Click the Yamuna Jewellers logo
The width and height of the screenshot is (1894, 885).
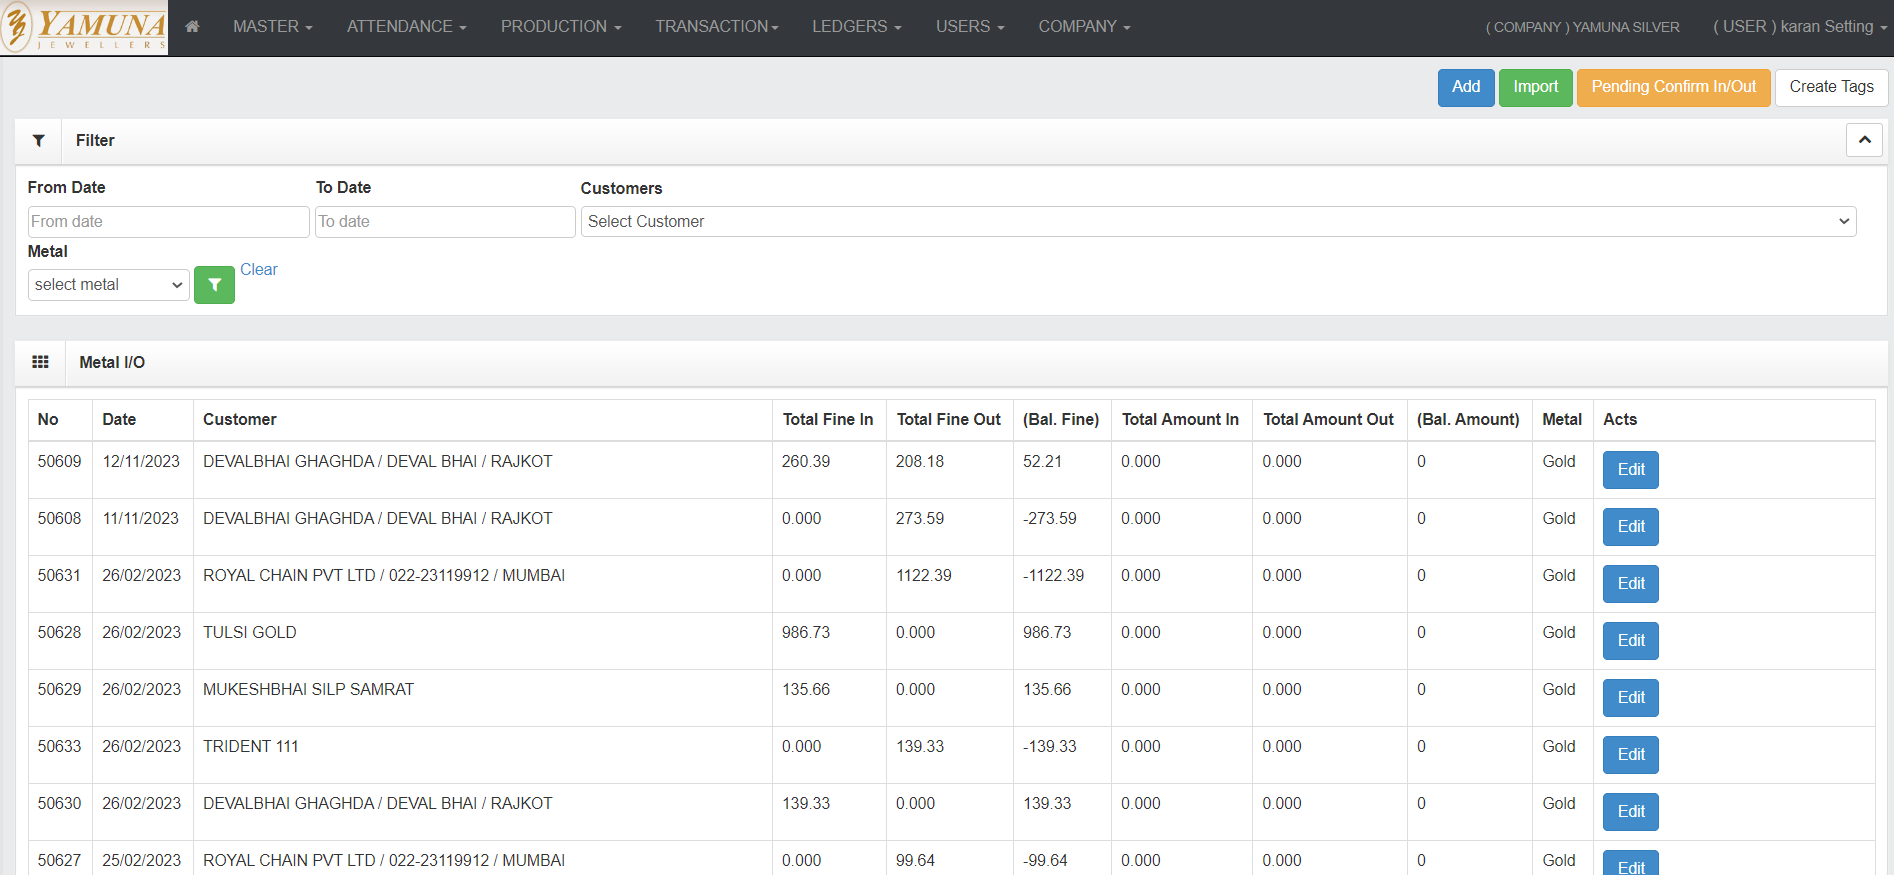[85, 27]
